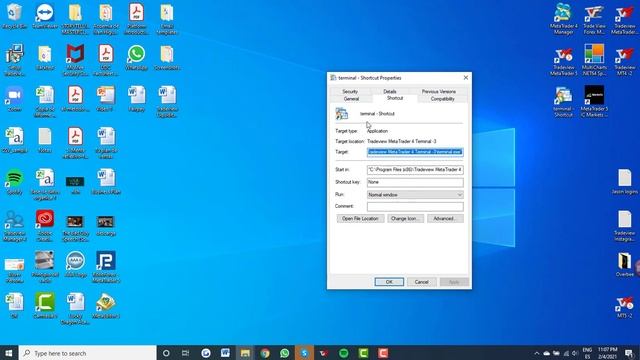Select the MetaTrader 5 IC Markets icon
The image size is (640, 360).
[594, 102]
